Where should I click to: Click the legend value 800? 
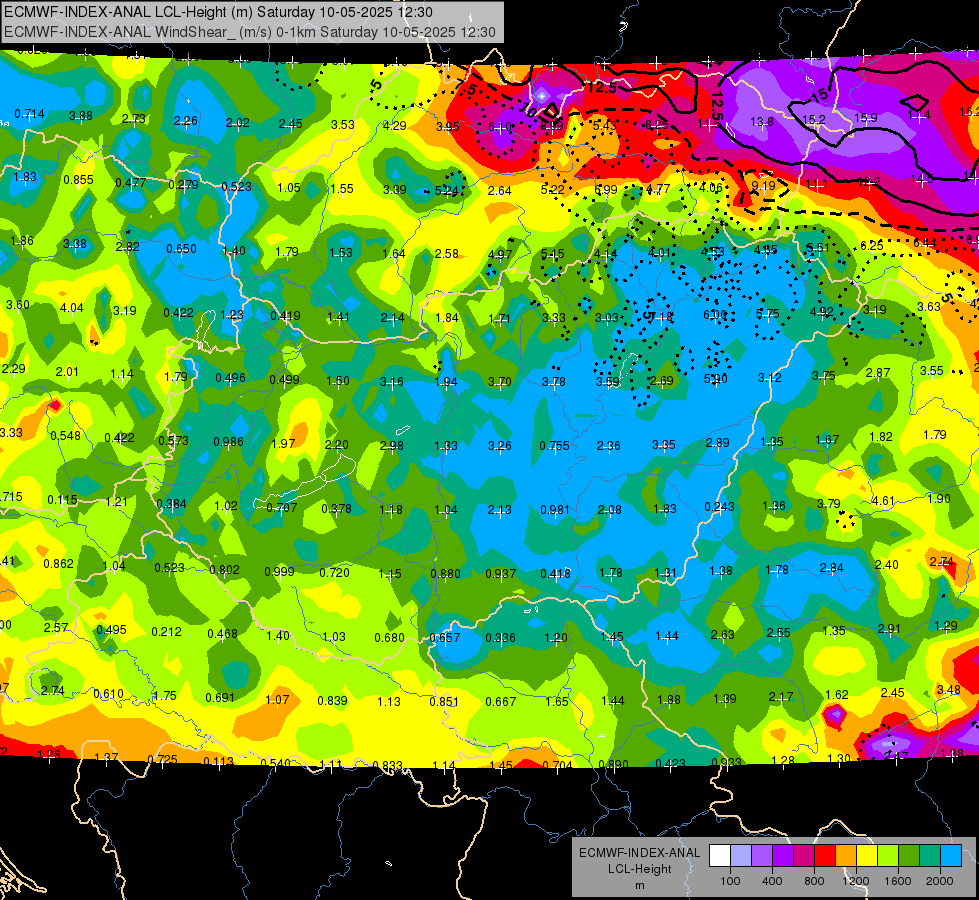(814, 881)
